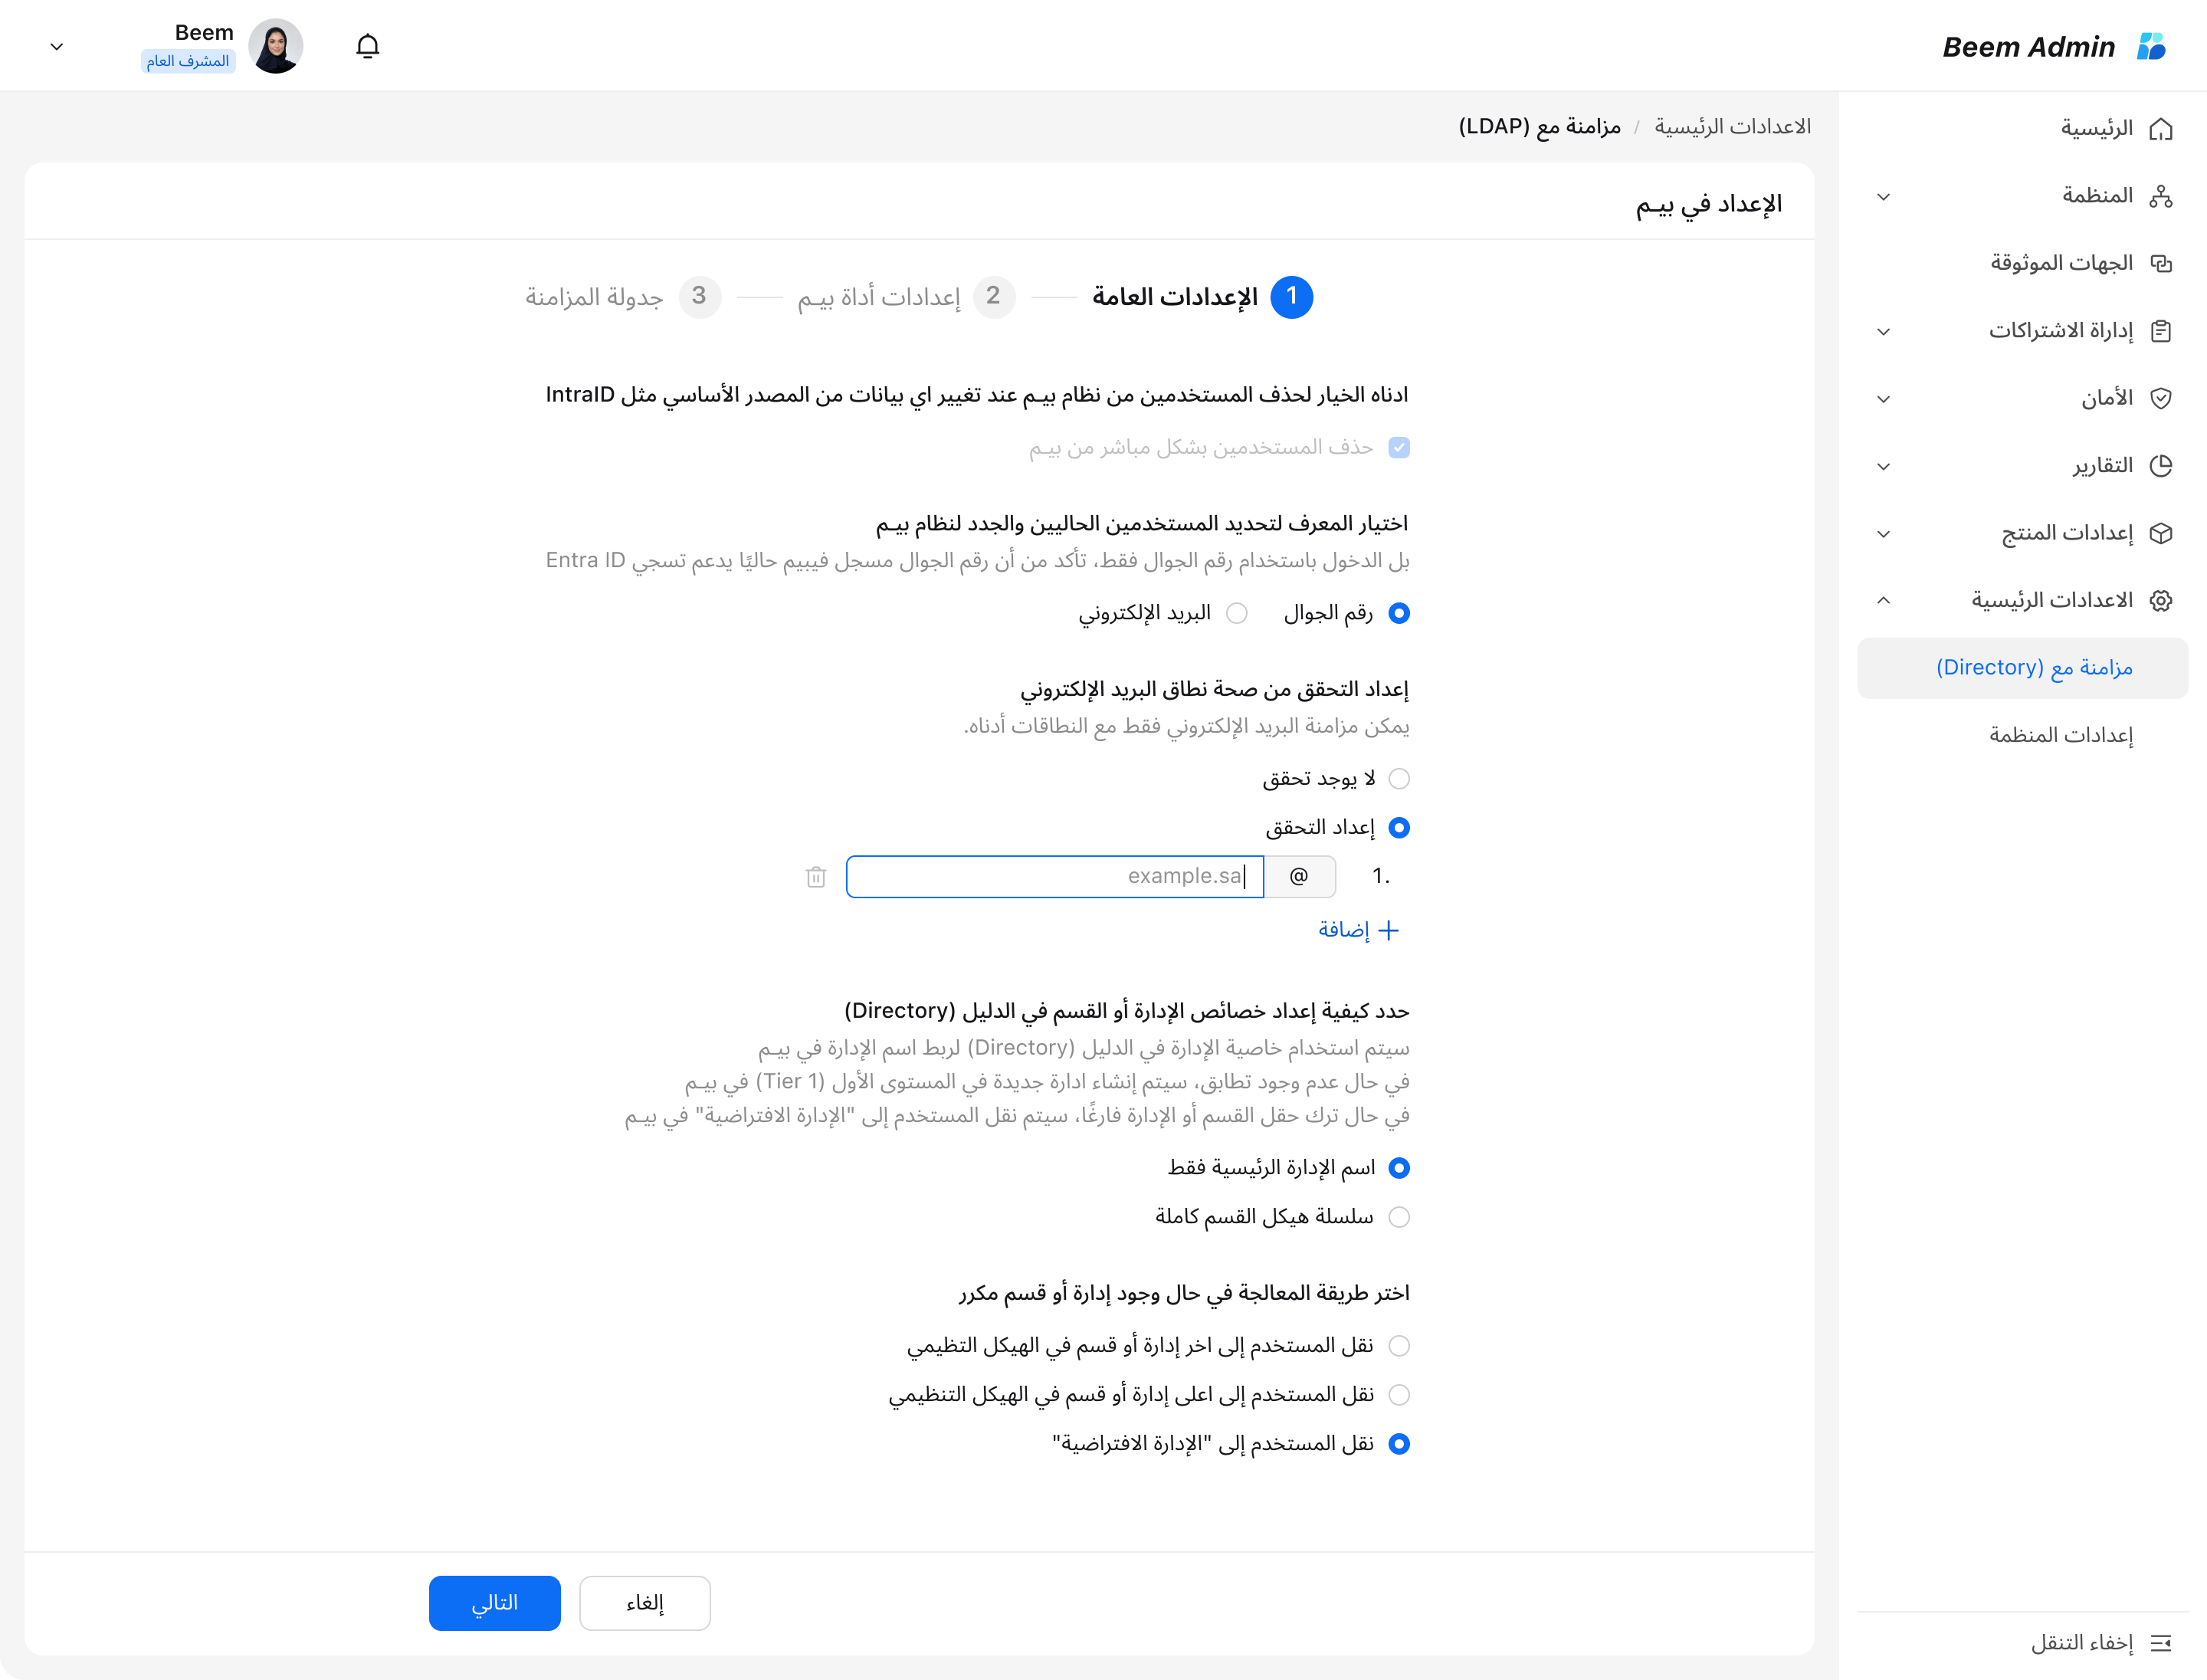Viewport: 2207px width, 1680px height.
Task: Click the التالي next button
Action: [x=495, y=1603]
